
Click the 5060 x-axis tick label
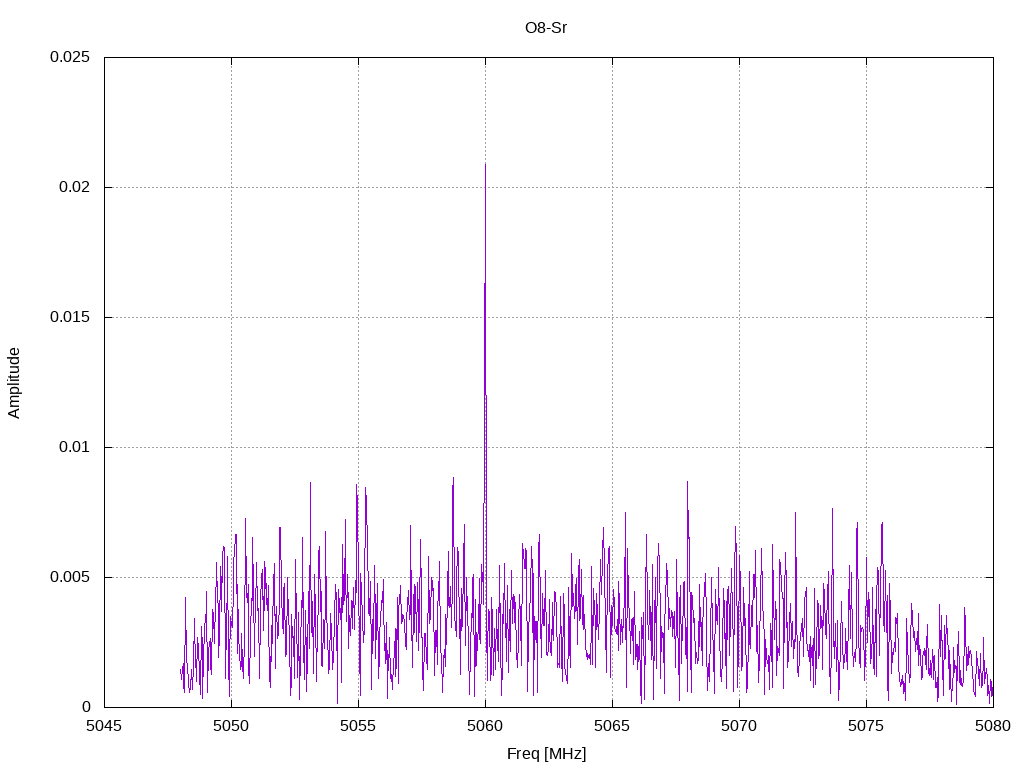pos(485,726)
